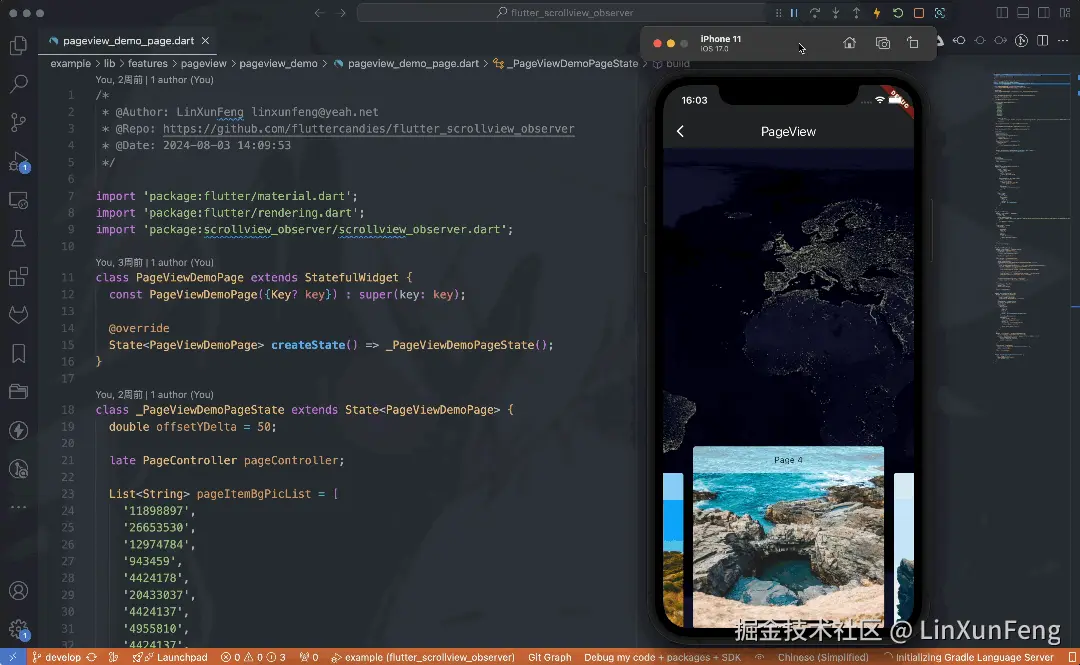The height and width of the screenshot is (665, 1080).
Task: Toggle the primary side bar layout button
Action: click(1002, 13)
